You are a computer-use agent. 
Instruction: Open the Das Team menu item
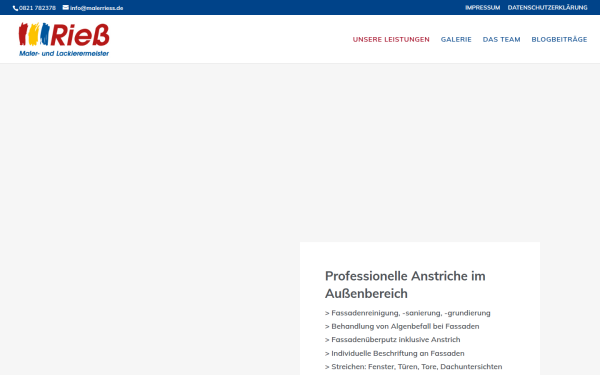(501, 39)
